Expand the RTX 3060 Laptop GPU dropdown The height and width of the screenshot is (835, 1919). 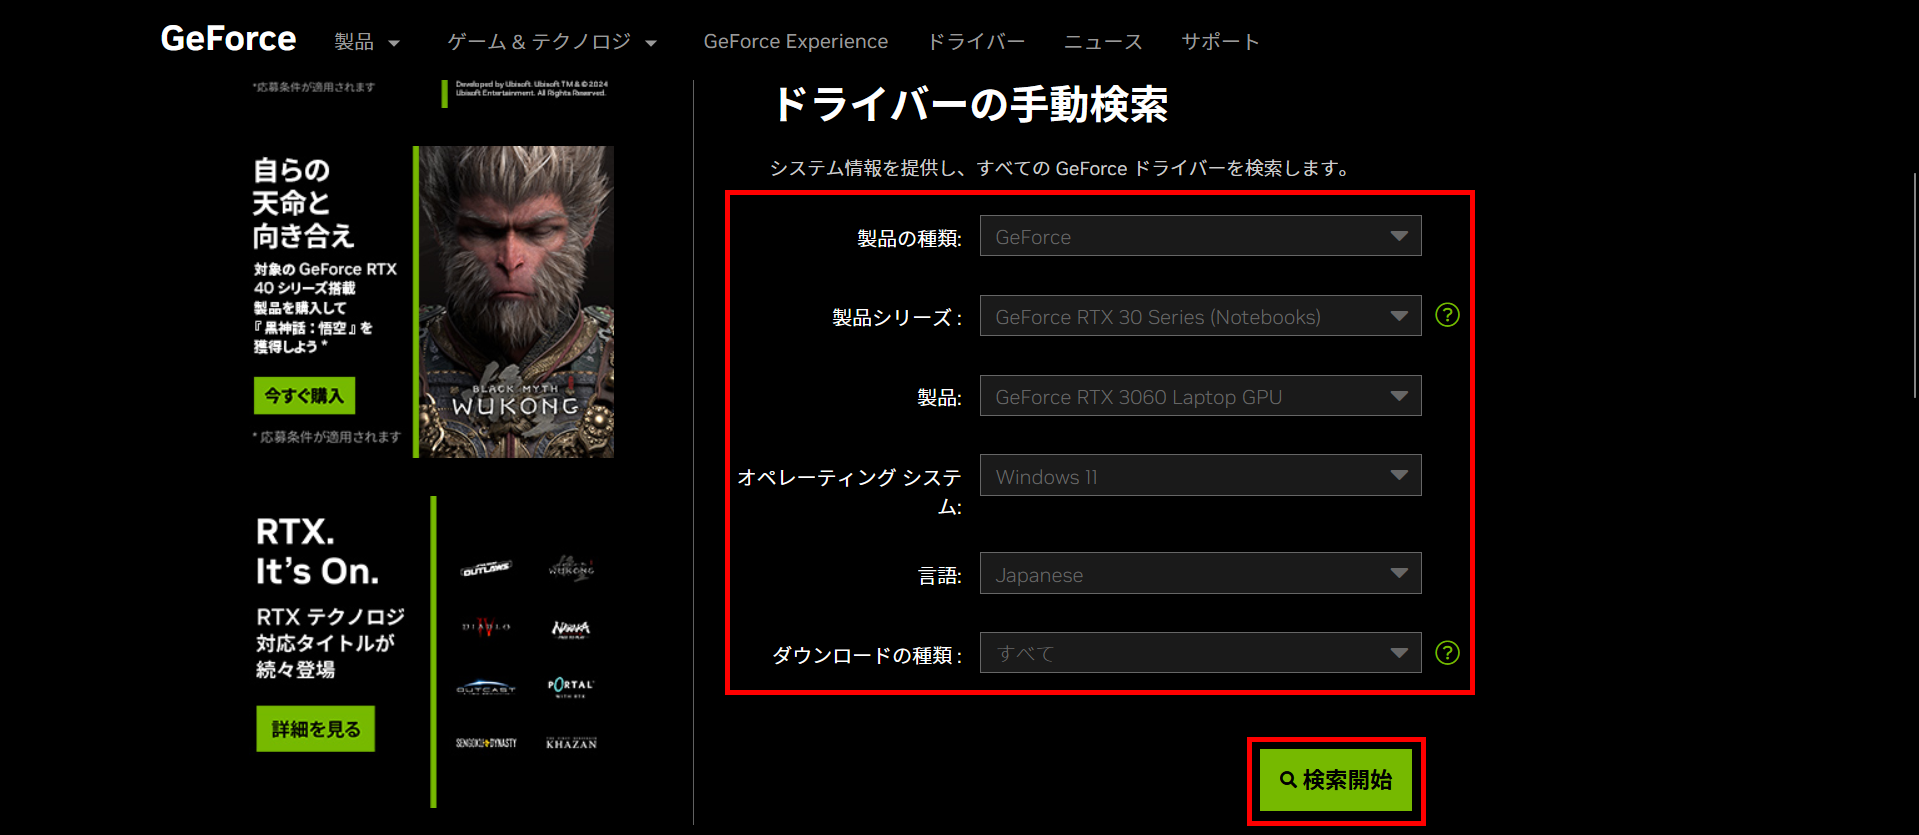pyautogui.click(x=1200, y=396)
